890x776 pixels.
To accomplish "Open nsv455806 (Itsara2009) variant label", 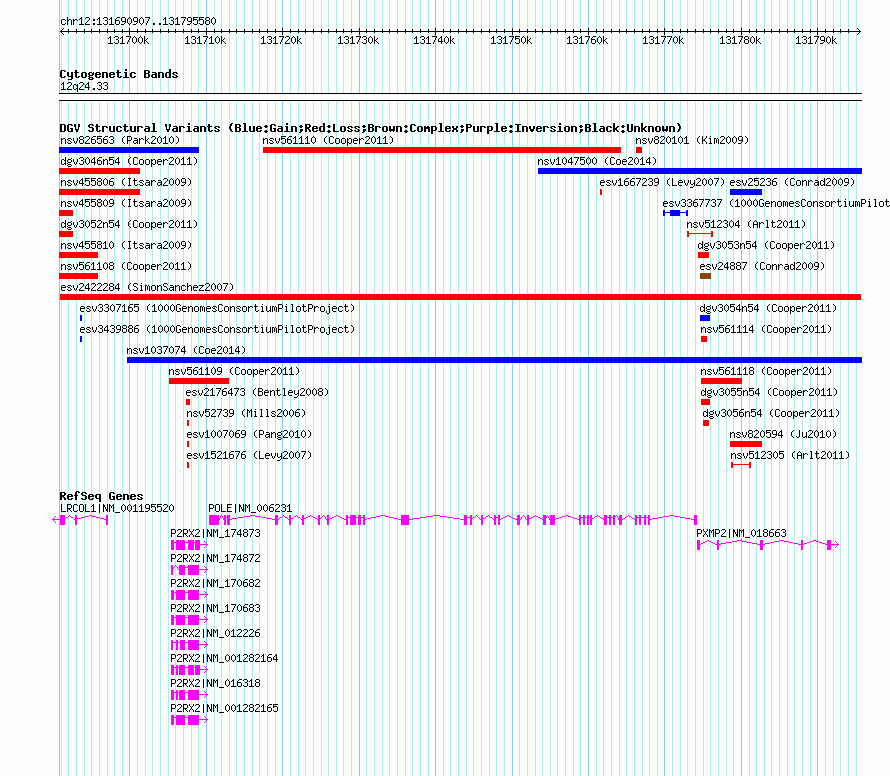I will [126, 182].
